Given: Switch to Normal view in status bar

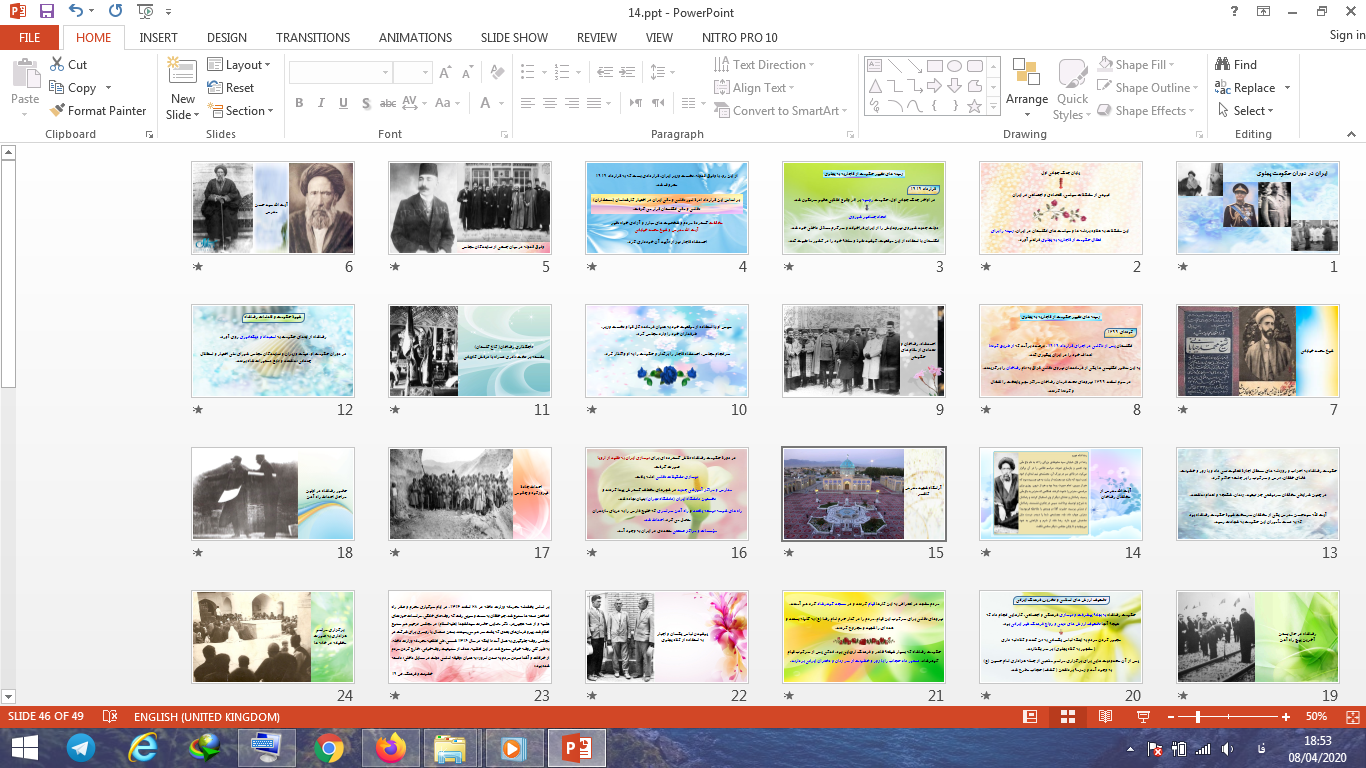Looking at the screenshot, I should coord(1030,717).
